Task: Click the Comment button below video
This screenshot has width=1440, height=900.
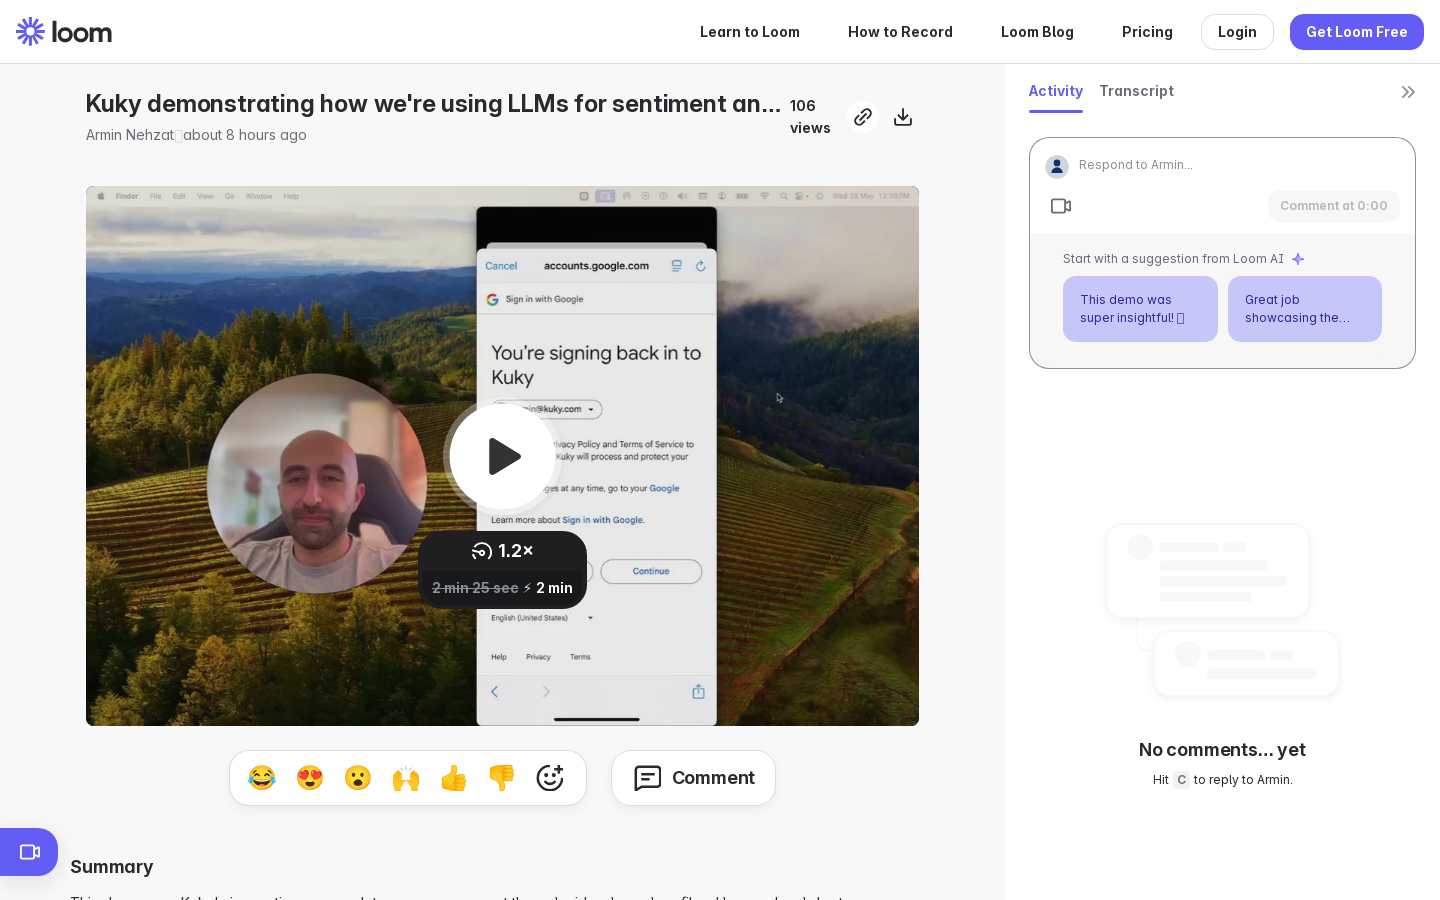Action: [693, 778]
